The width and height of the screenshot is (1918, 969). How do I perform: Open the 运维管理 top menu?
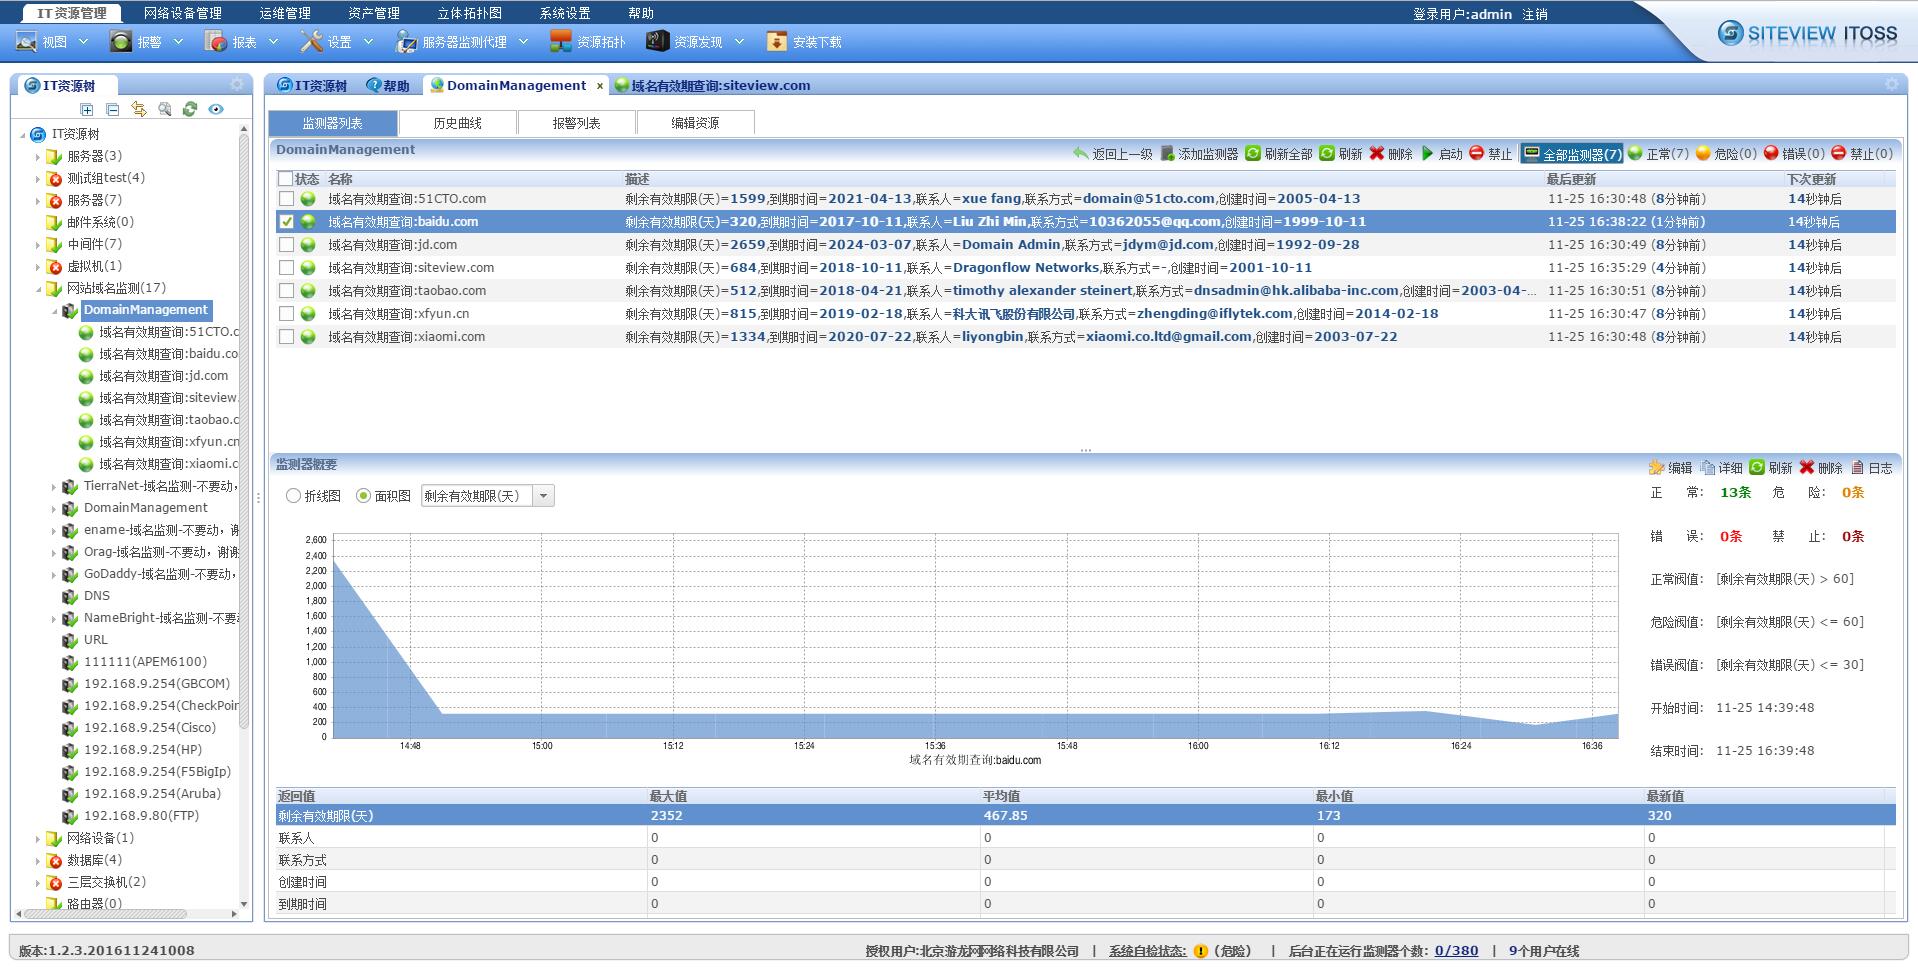285,13
